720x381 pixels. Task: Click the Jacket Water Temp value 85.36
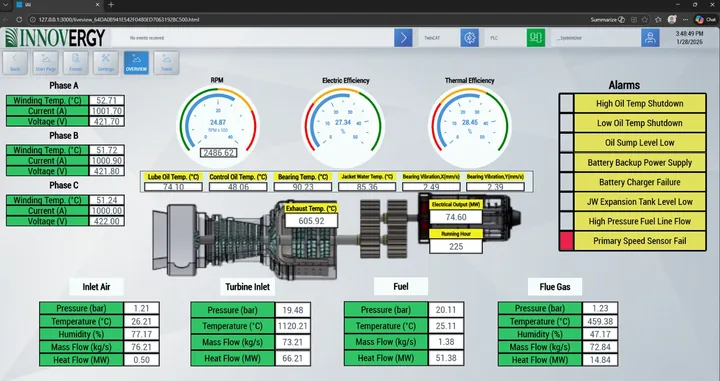click(x=367, y=187)
